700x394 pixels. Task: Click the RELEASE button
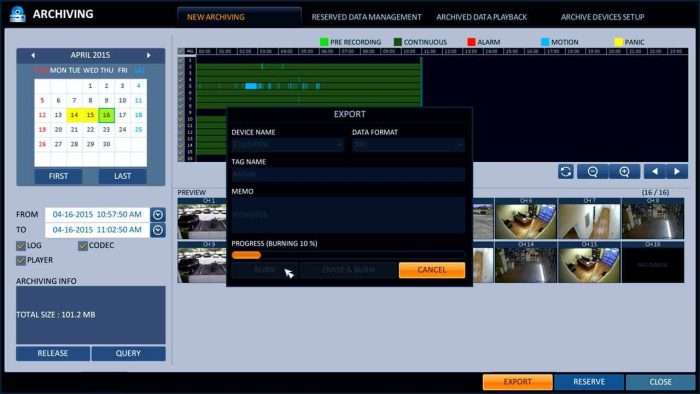point(53,353)
